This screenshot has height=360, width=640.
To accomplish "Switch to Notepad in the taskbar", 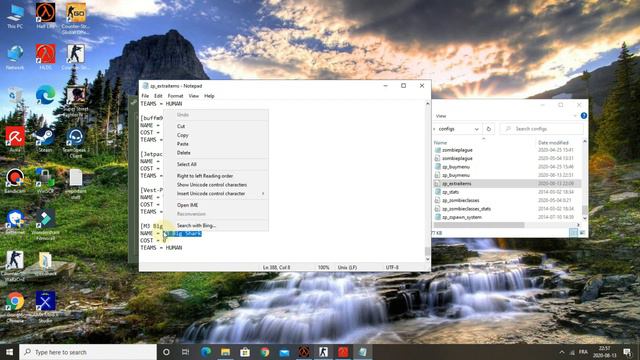I will (362, 352).
